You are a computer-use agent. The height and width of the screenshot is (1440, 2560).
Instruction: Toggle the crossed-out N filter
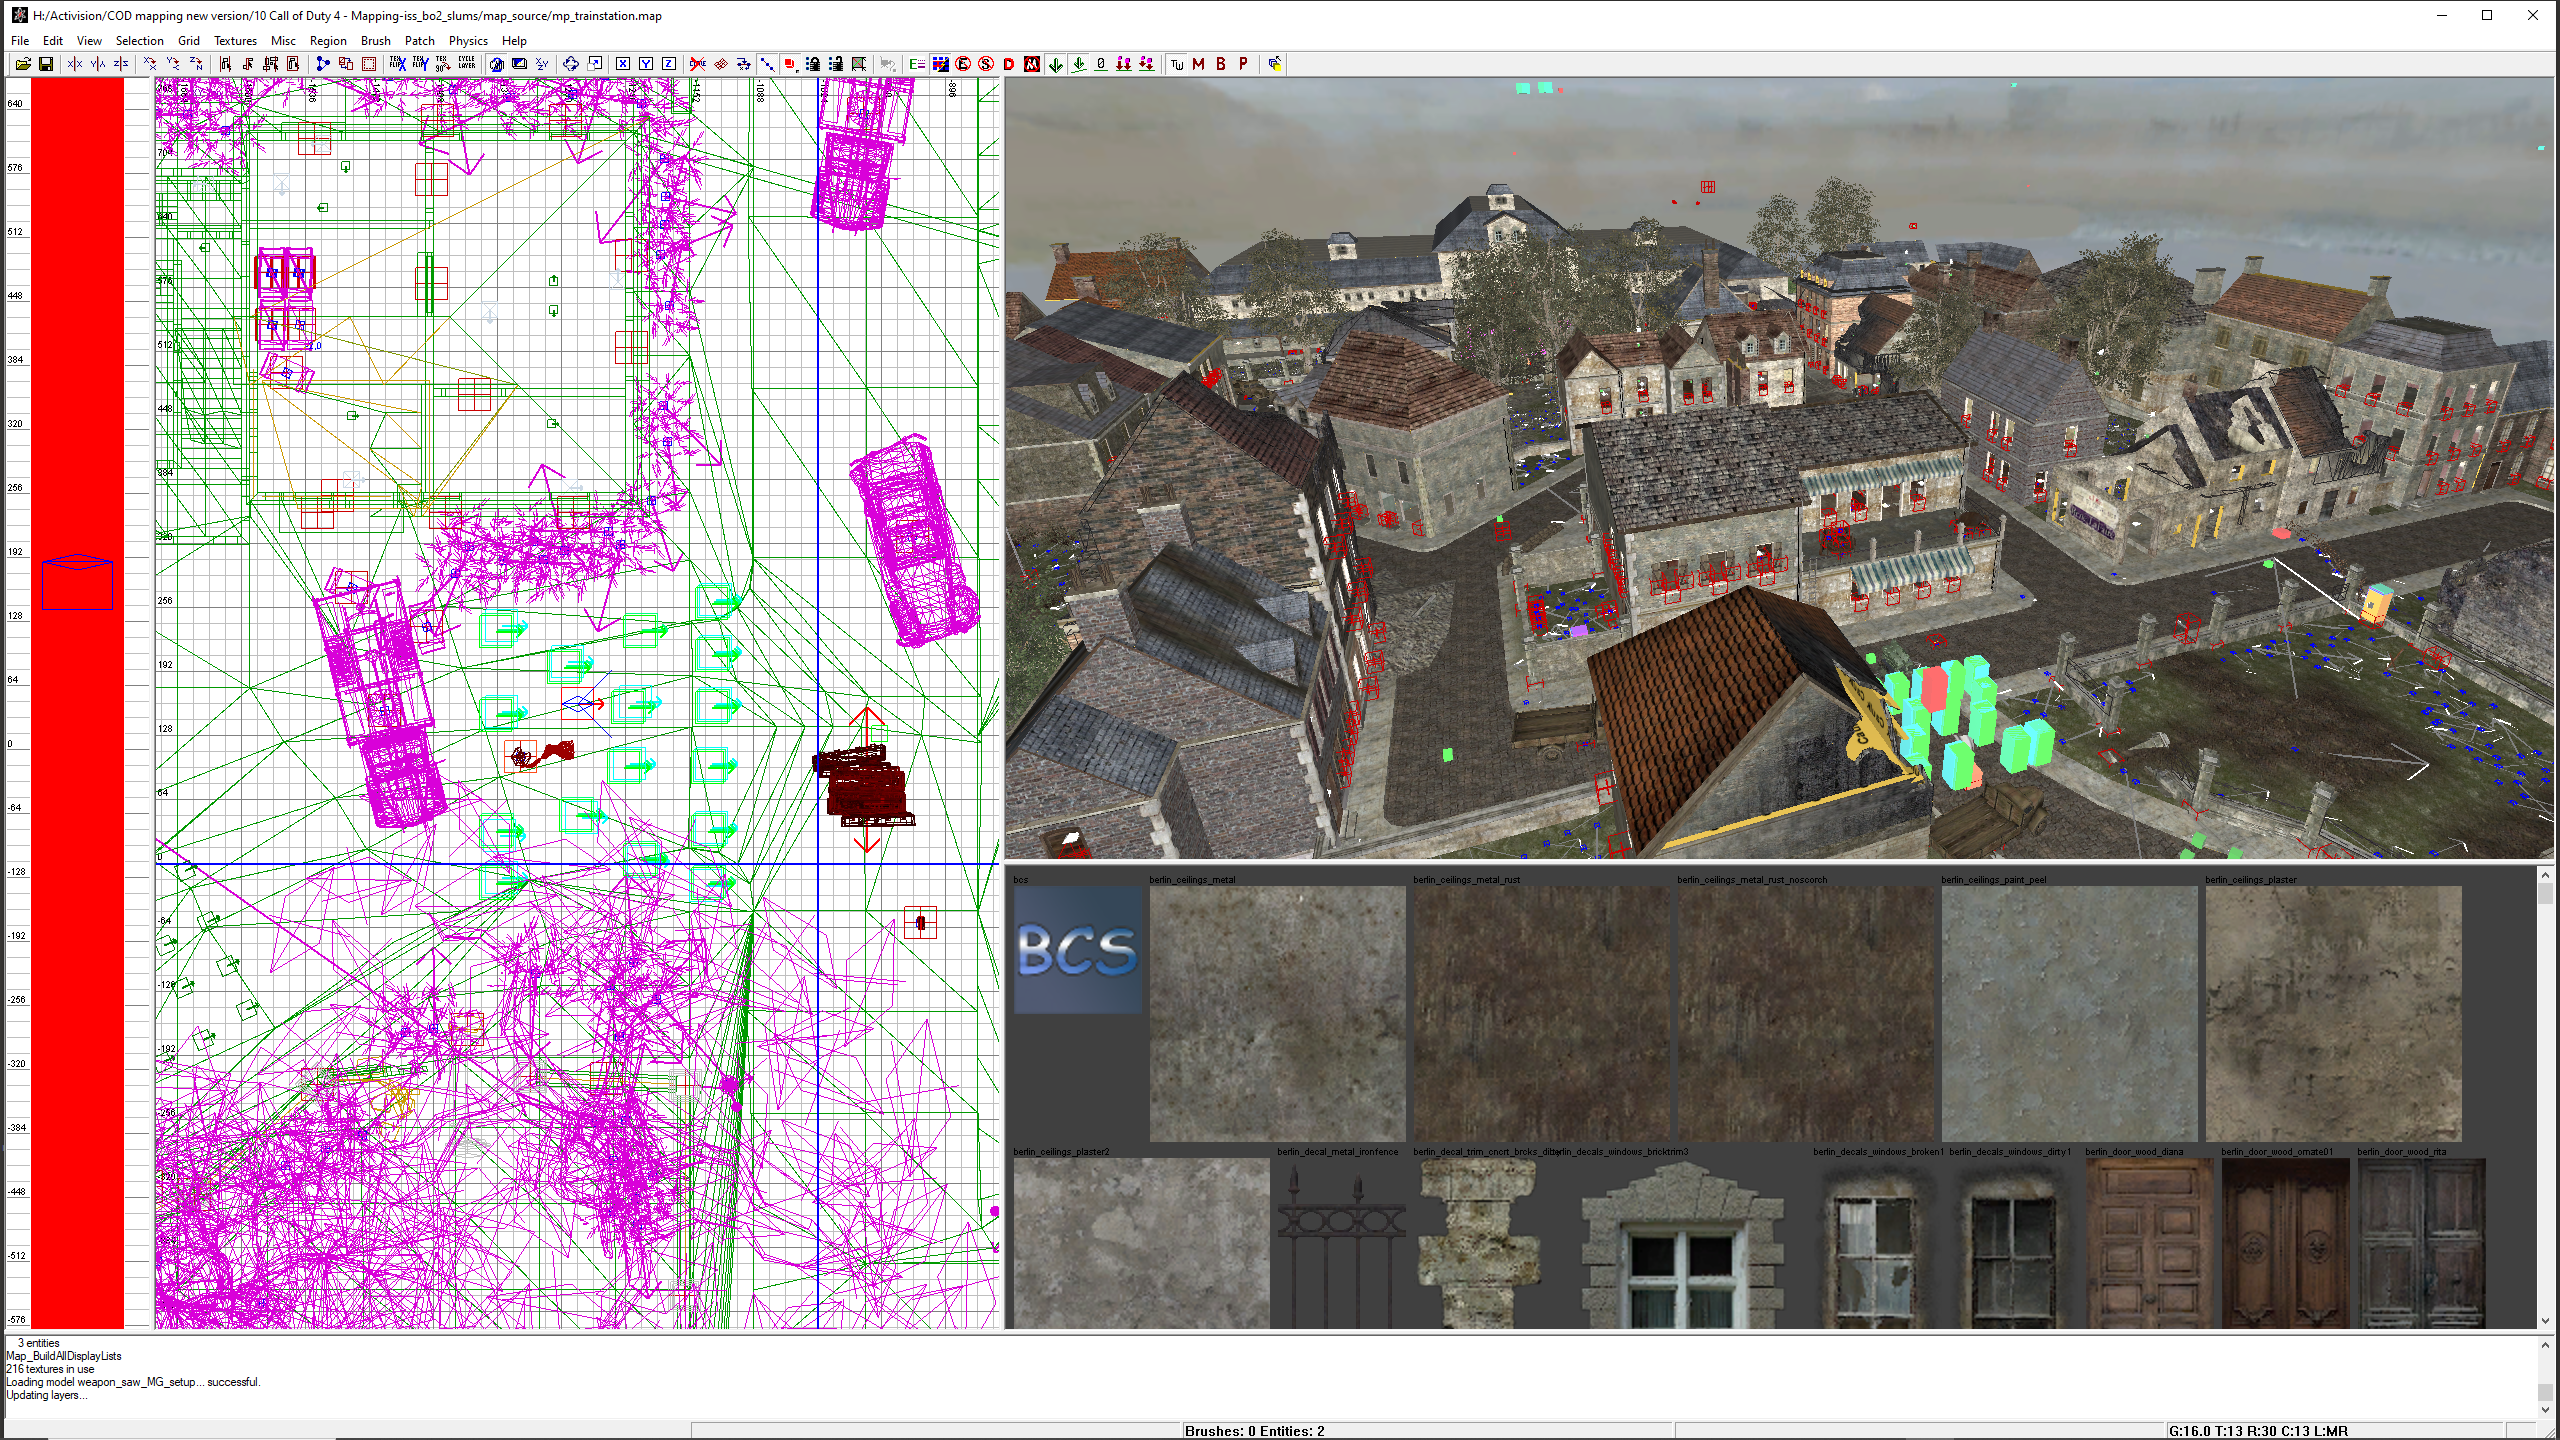click(x=1032, y=64)
